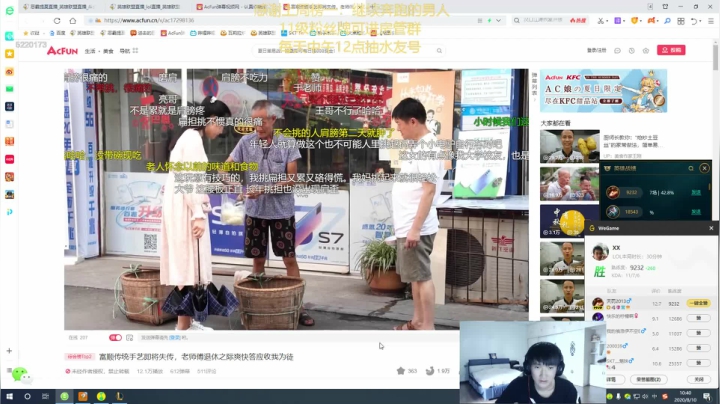Open the scissors screenshot tool in the browser toolbar
This screenshot has height=404, width=720.
[x=600, y=21]
